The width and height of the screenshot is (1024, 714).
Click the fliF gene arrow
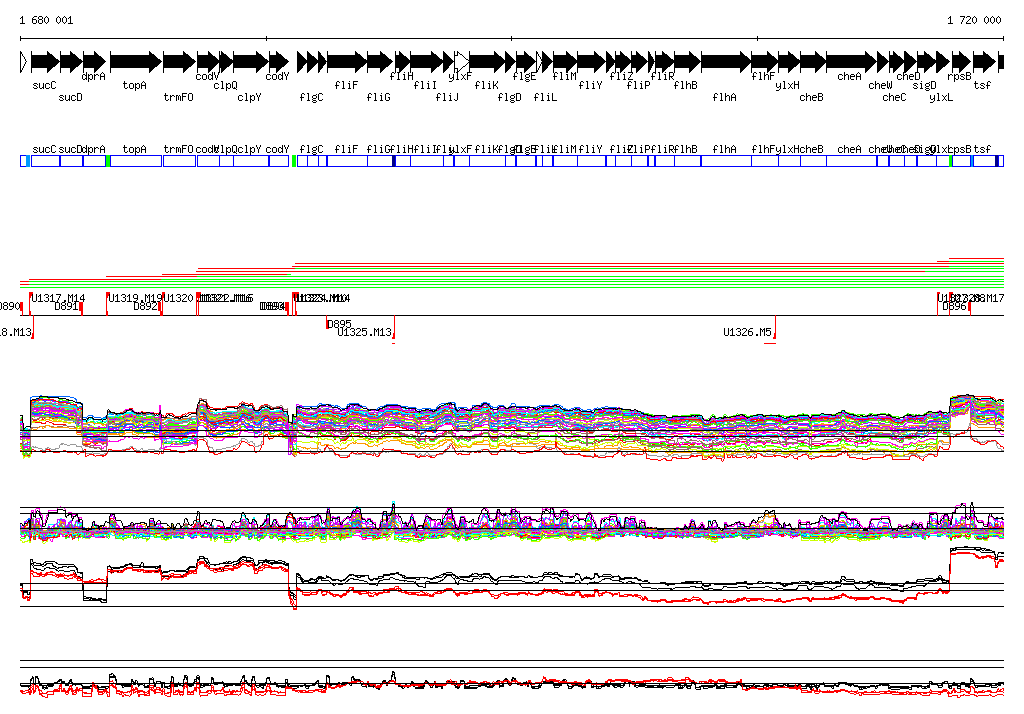[347, 62]
